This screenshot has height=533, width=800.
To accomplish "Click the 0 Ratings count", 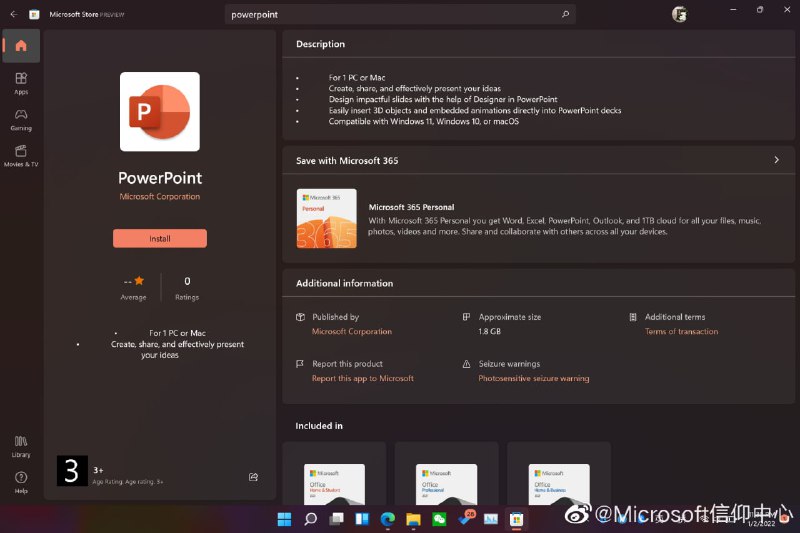I will 187,287.
